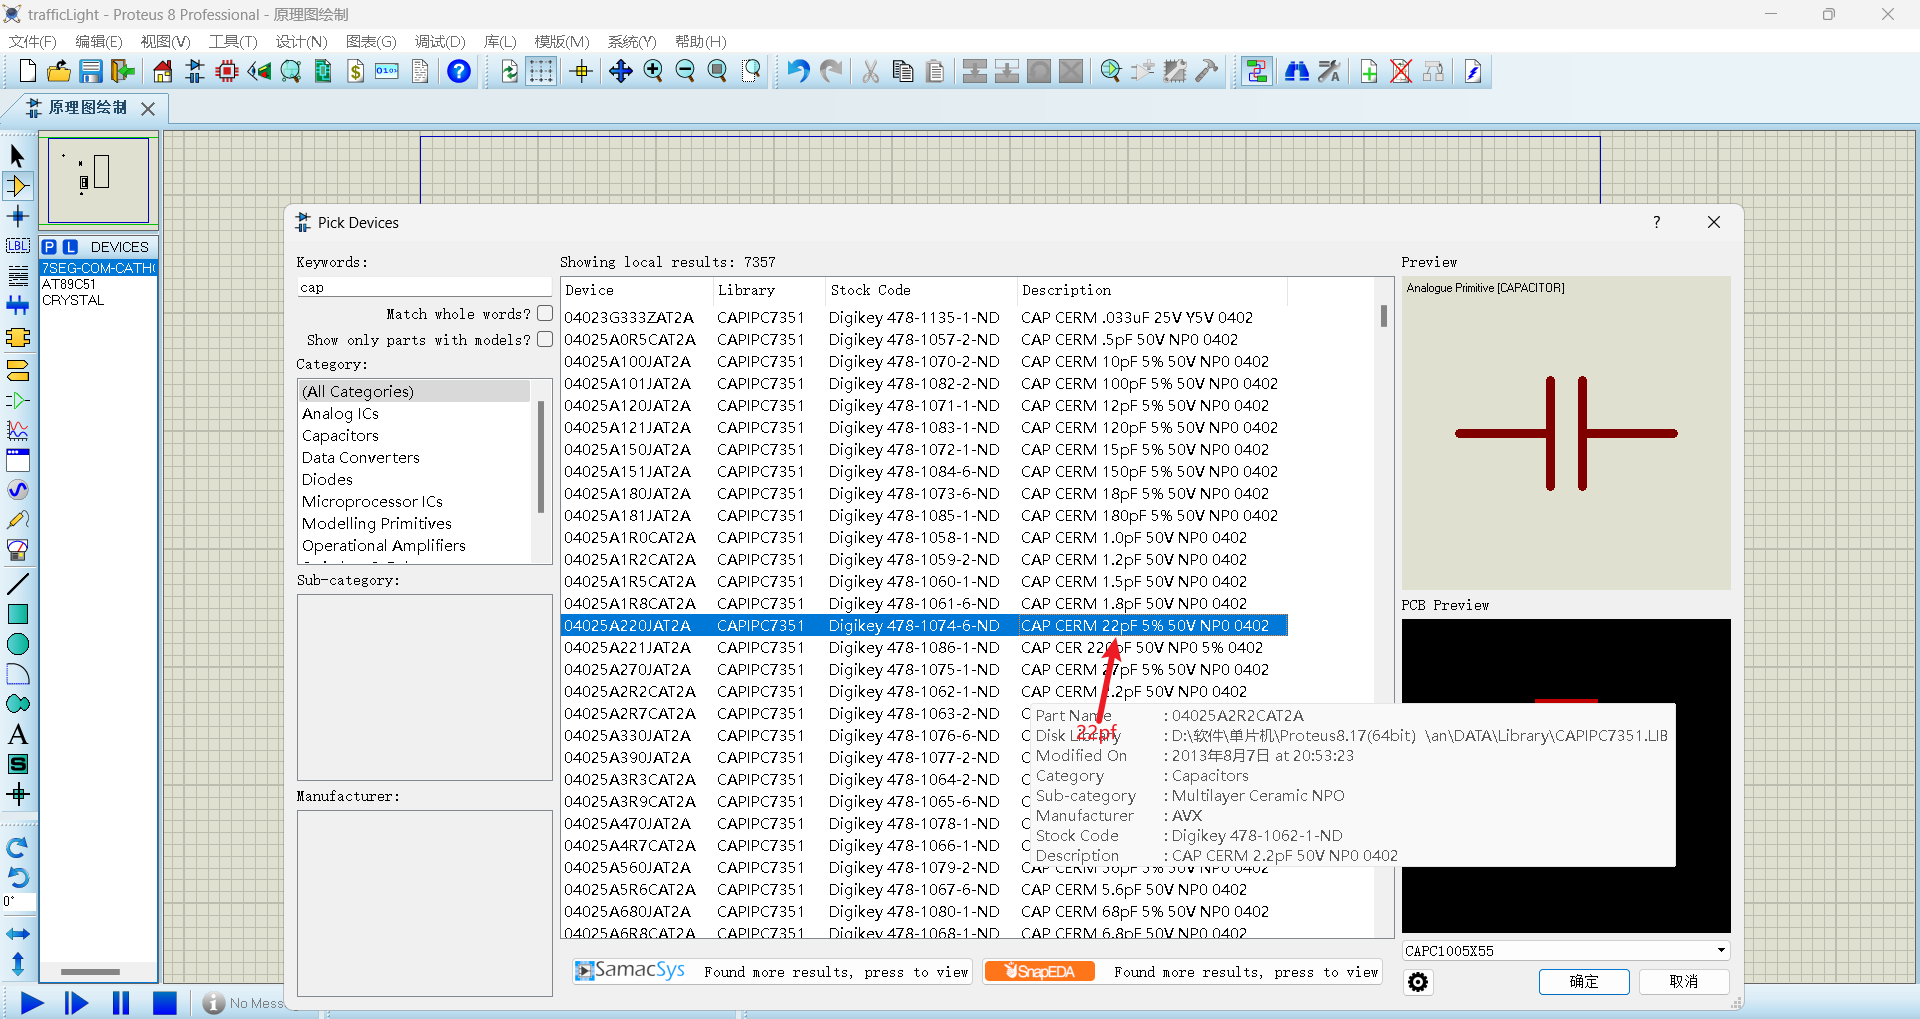Create a new project file from the toolbar
This screenshot has width=1920, height=1019.
pyautogui.click(x=28, y=71)
